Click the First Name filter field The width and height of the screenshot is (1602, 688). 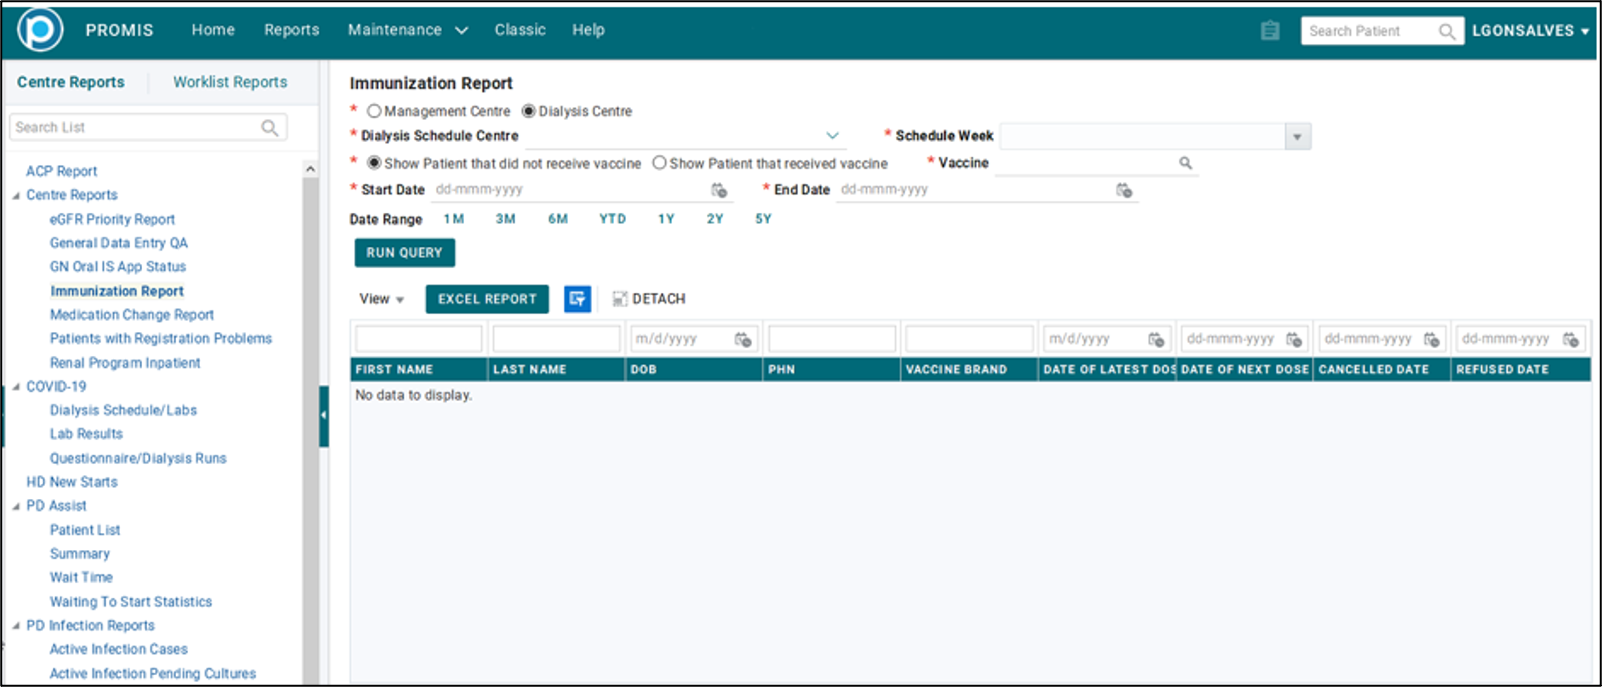click(419, 339)
